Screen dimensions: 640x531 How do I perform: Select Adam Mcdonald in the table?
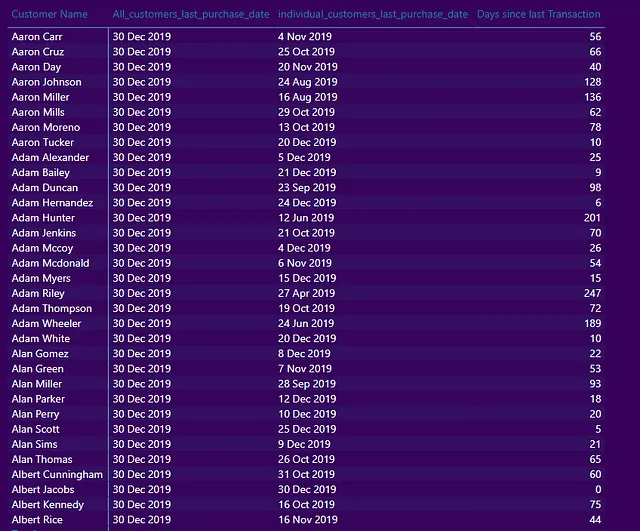click(x=50, y=263)
